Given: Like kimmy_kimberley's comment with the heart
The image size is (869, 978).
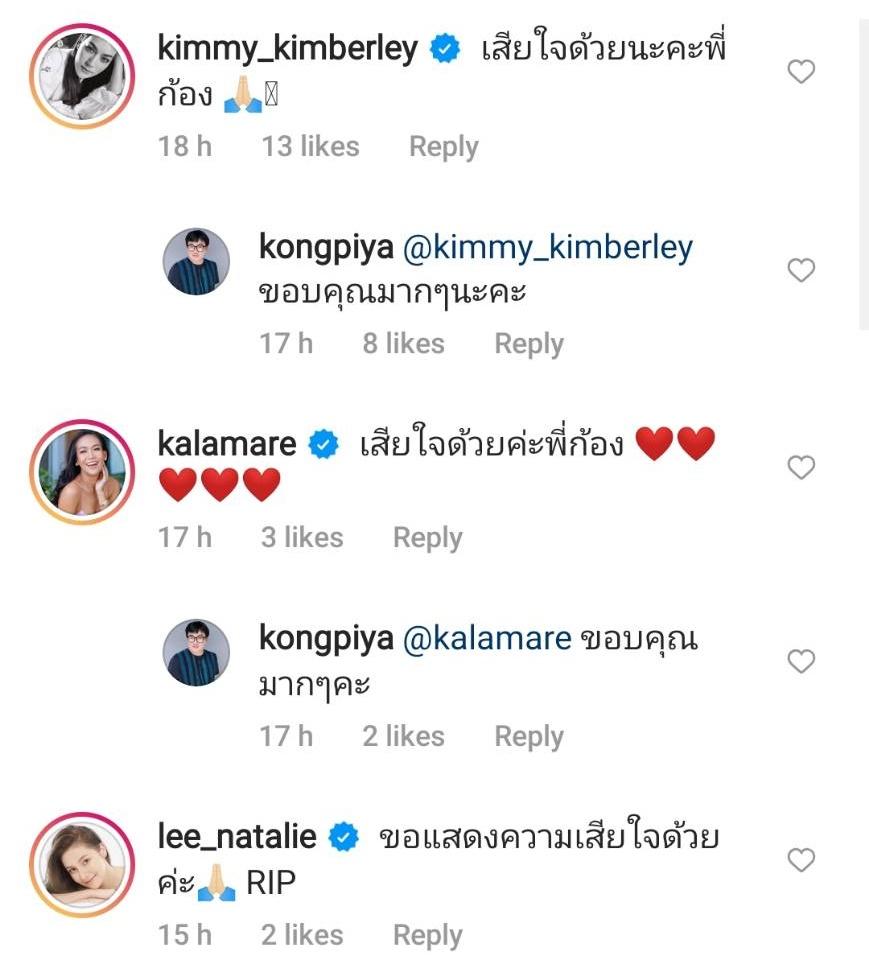Looking at the screenshot, I should point(801,72).
